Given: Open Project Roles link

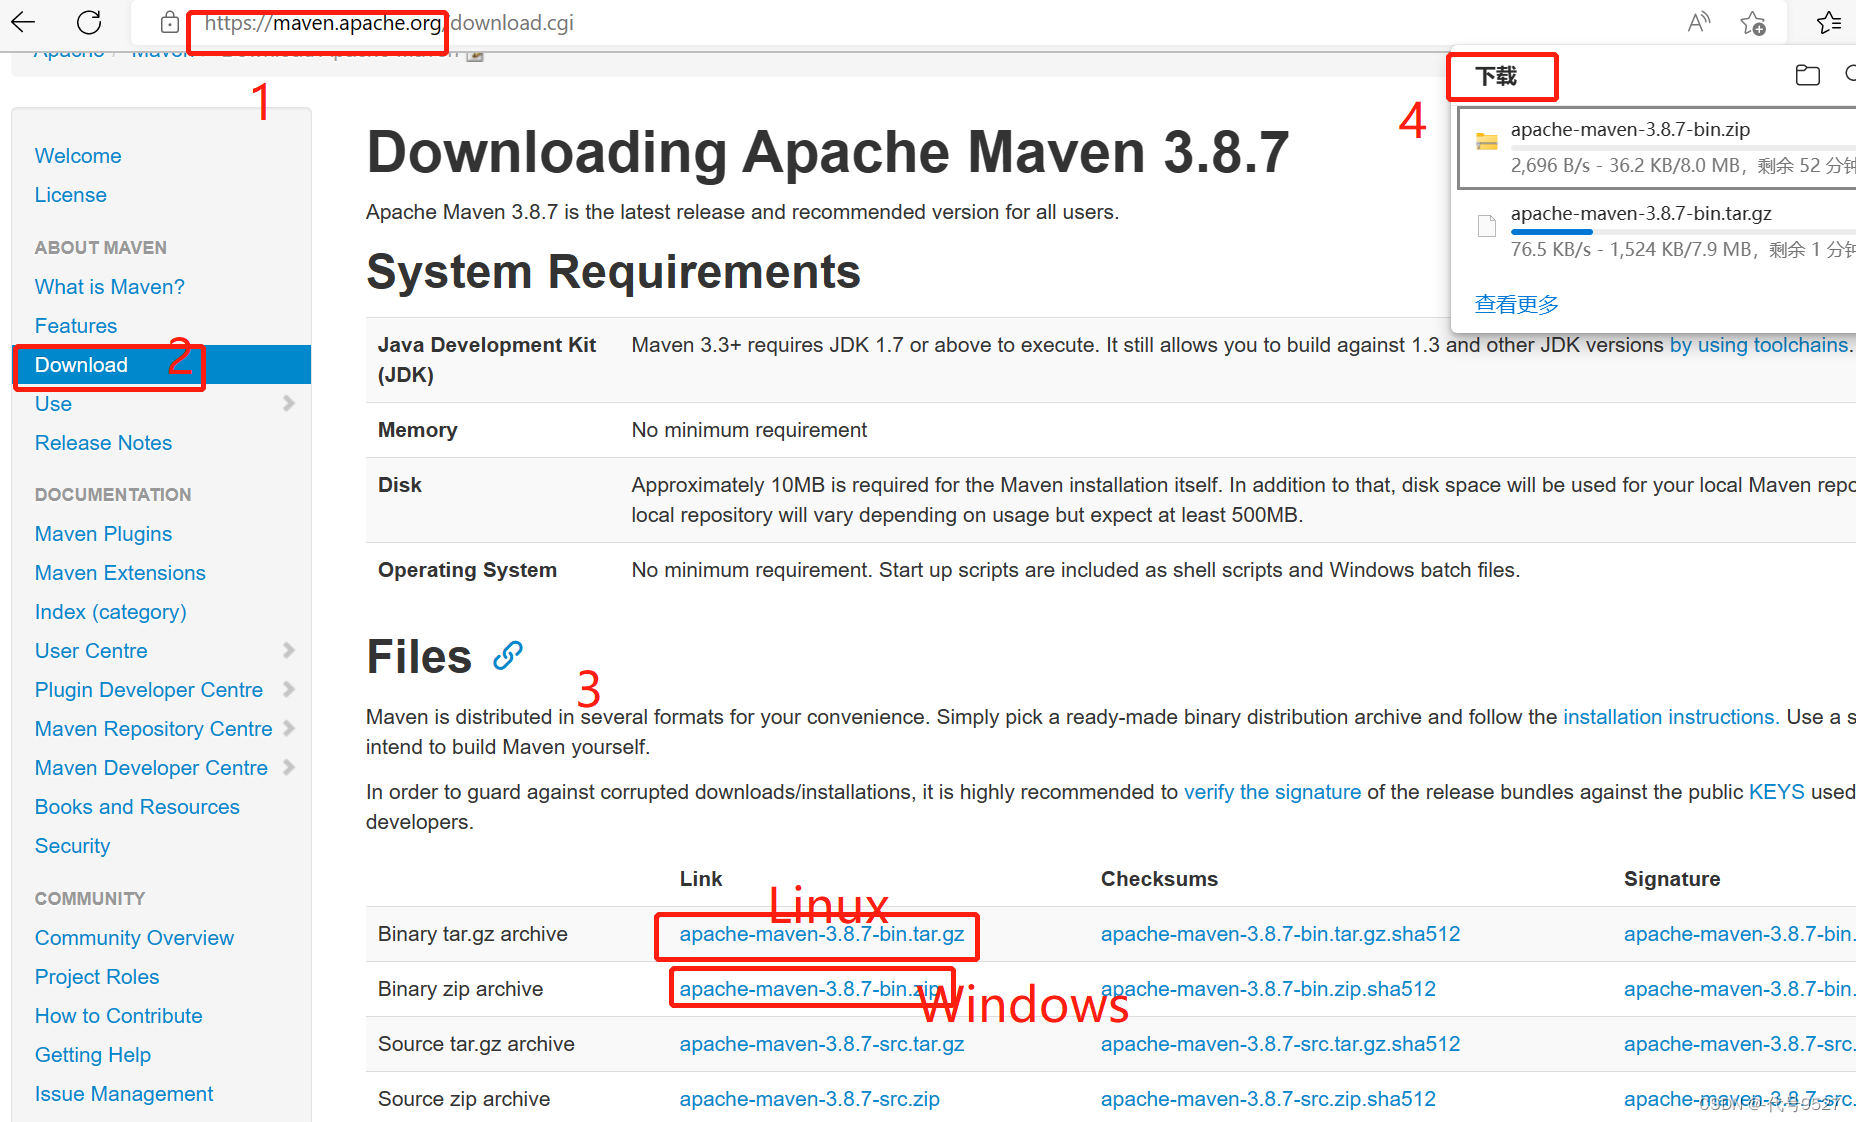Looking at the screenshot, I should coord(97,977).
